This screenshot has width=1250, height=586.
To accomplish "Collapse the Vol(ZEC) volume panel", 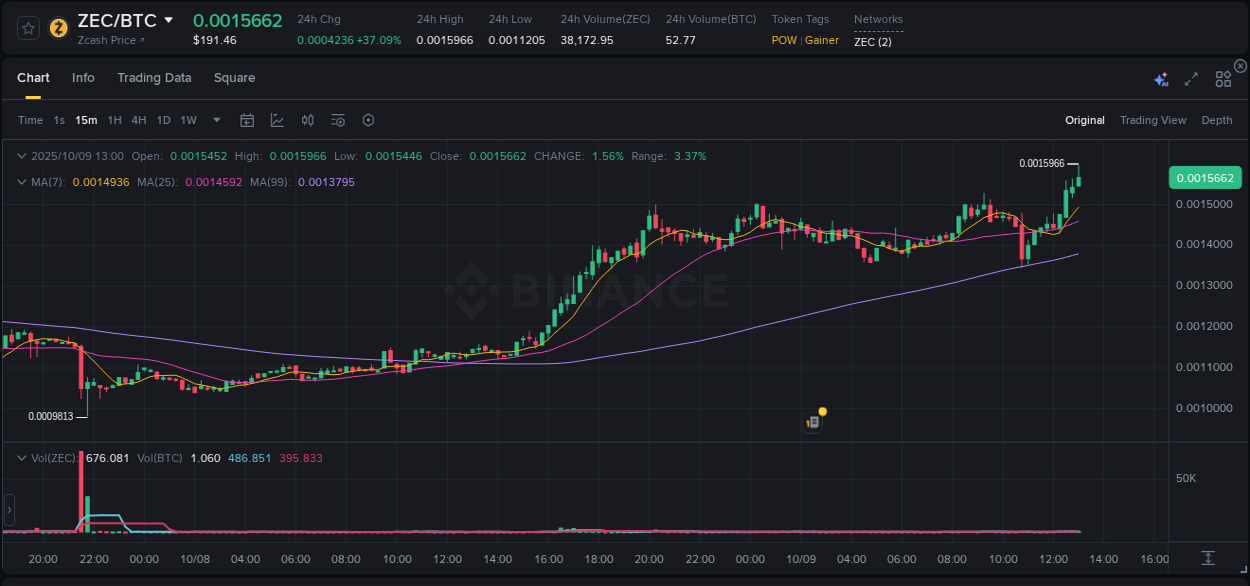I will (20, 457).
